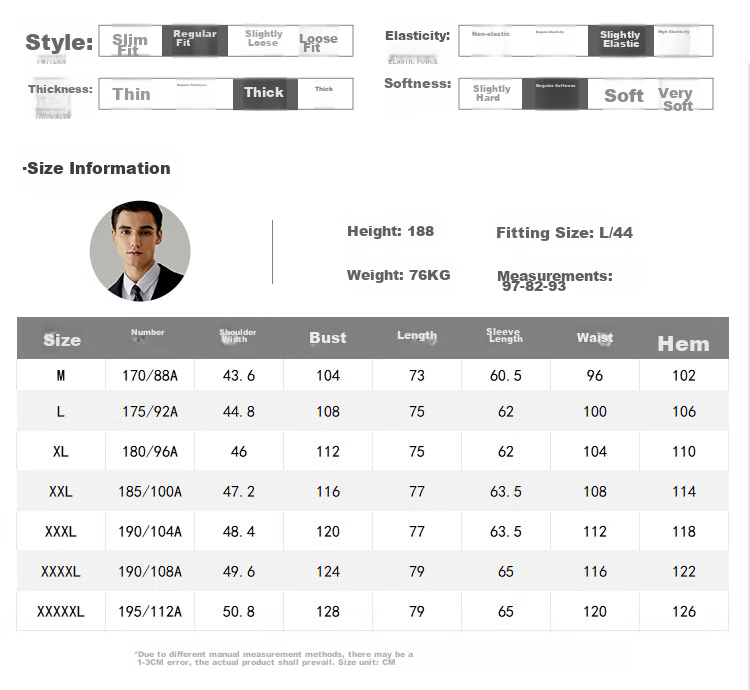Click the hem value 122

tap(684, 572)
